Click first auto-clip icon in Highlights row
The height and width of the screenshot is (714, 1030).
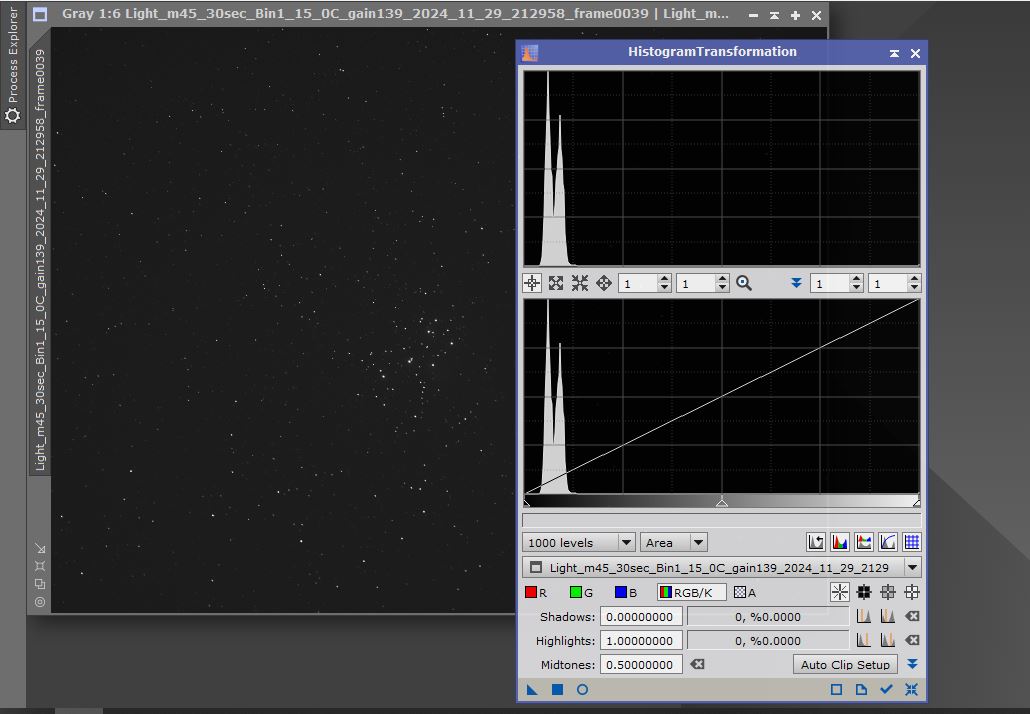click(864, 640)
